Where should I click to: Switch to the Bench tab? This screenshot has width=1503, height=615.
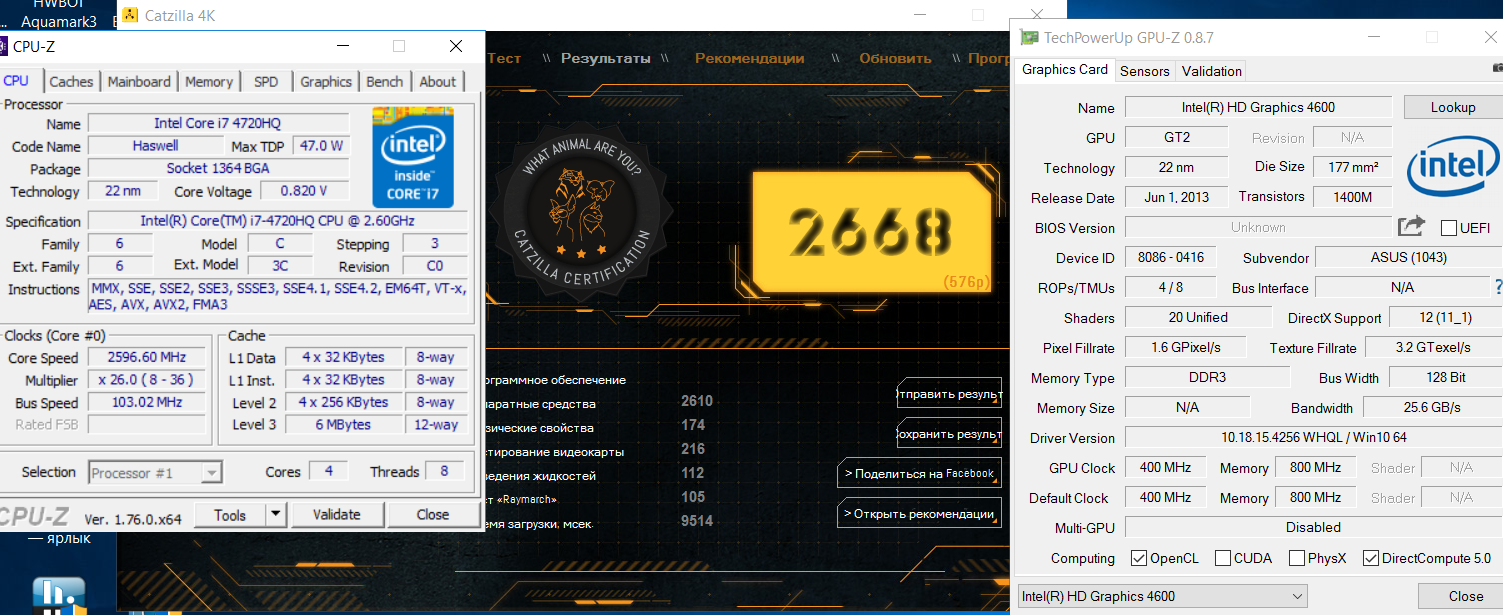point(385,82)
